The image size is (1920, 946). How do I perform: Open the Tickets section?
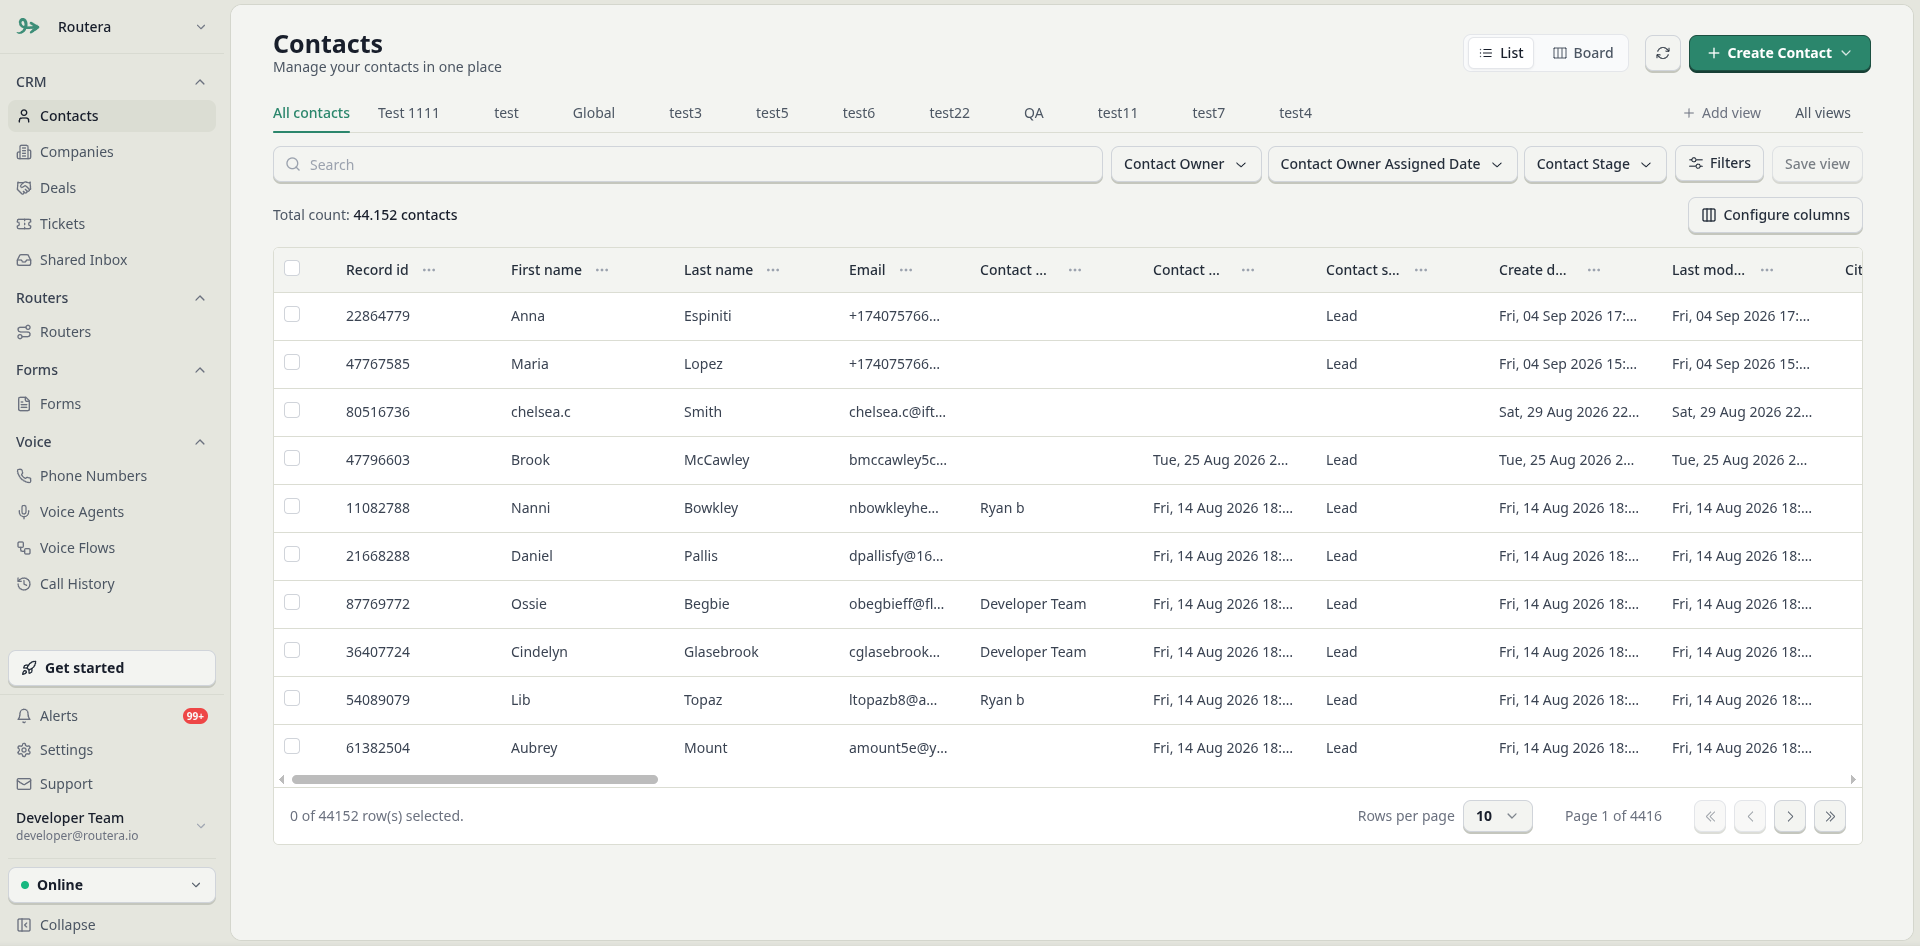tap(112, 224)
